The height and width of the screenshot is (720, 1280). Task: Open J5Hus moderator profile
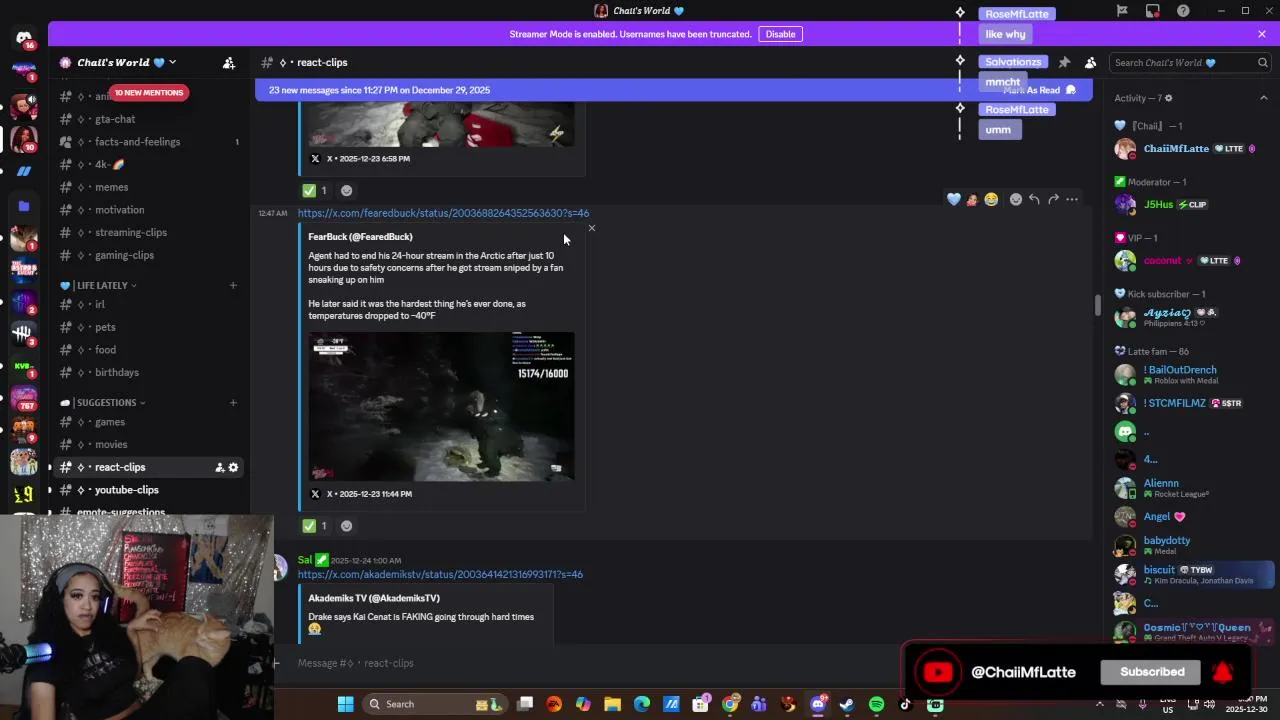click(x=1192, y=205)
